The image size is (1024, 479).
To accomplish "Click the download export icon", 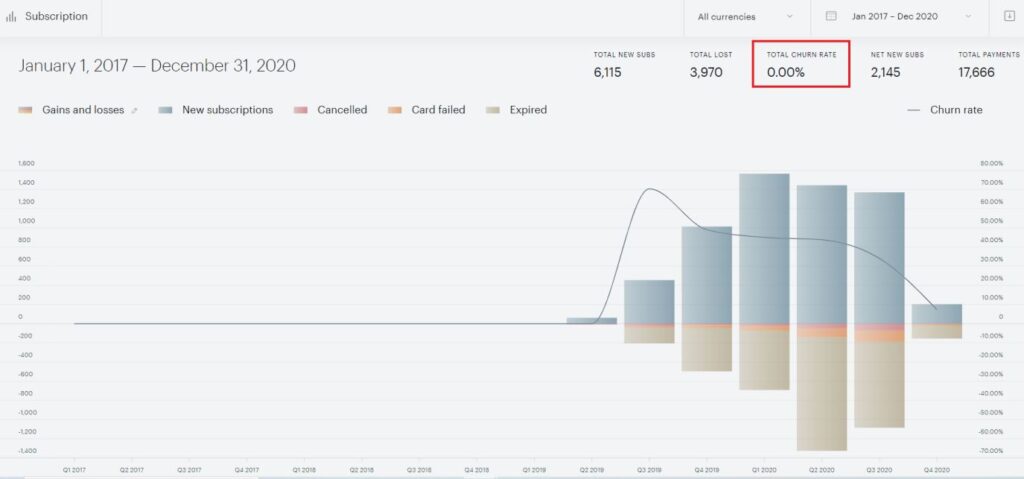I will [x=1010, y=16].
